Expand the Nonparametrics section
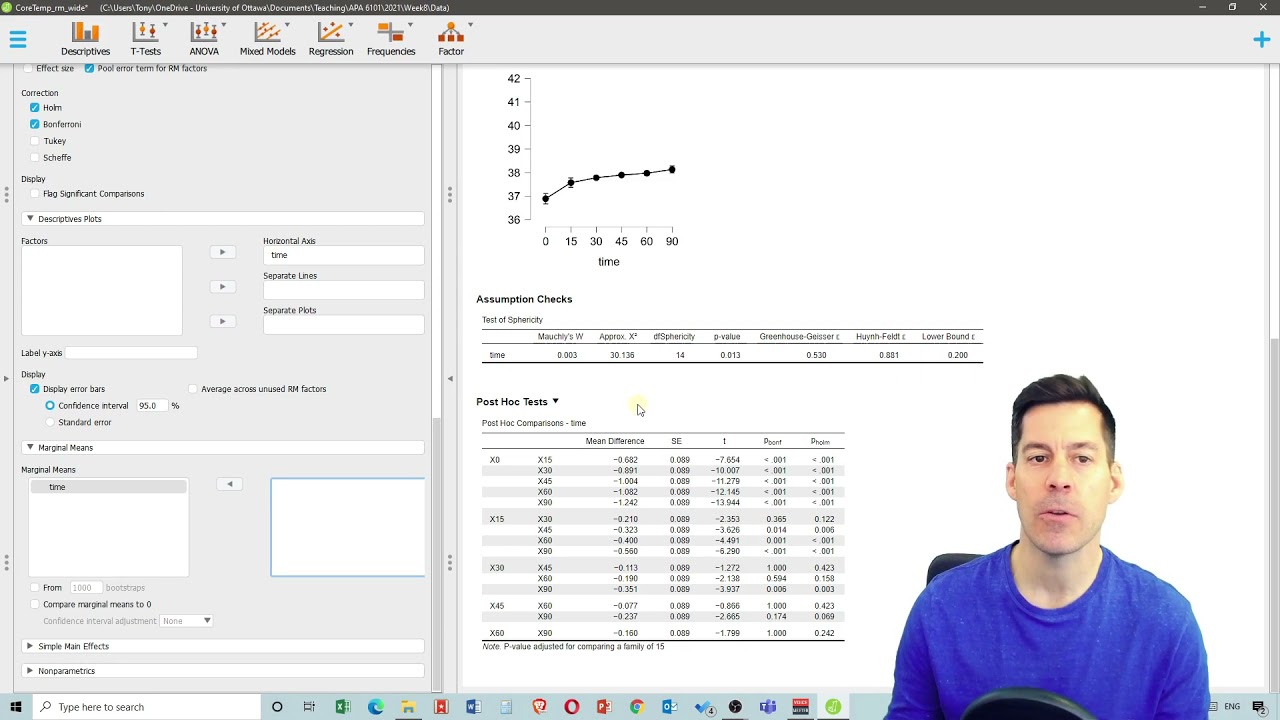 click(222, 671)
